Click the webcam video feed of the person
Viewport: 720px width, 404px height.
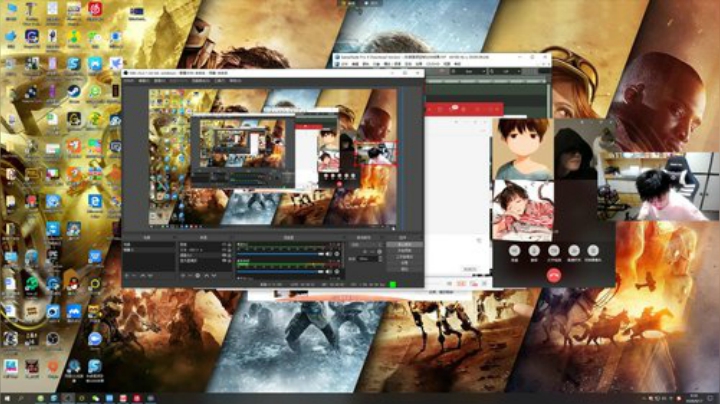pos(658,187)
